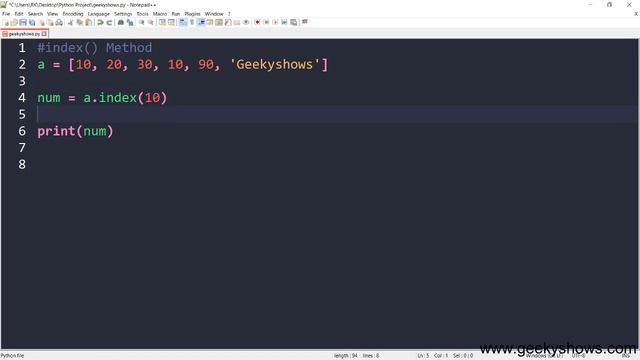The image size is (640, 360).
Task: Click the 'print(num)' statement
Action: pos(75,131)
